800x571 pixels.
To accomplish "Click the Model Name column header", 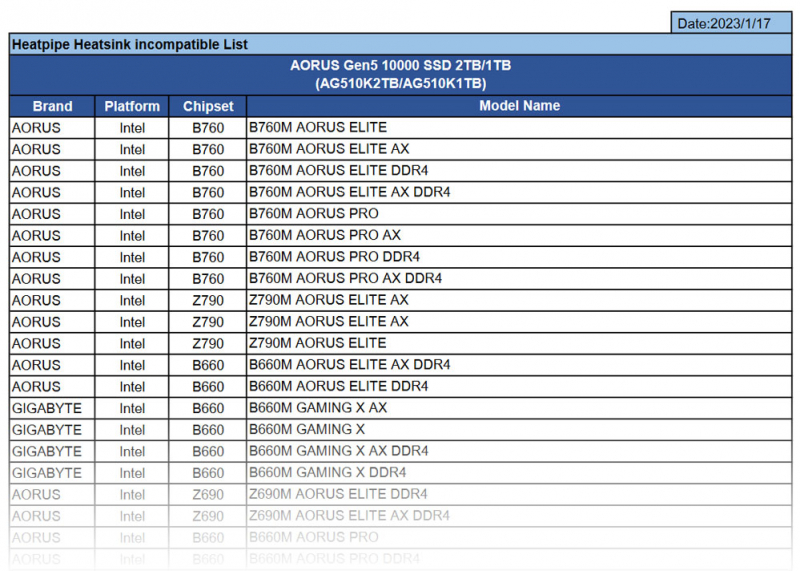I will 519,106.
